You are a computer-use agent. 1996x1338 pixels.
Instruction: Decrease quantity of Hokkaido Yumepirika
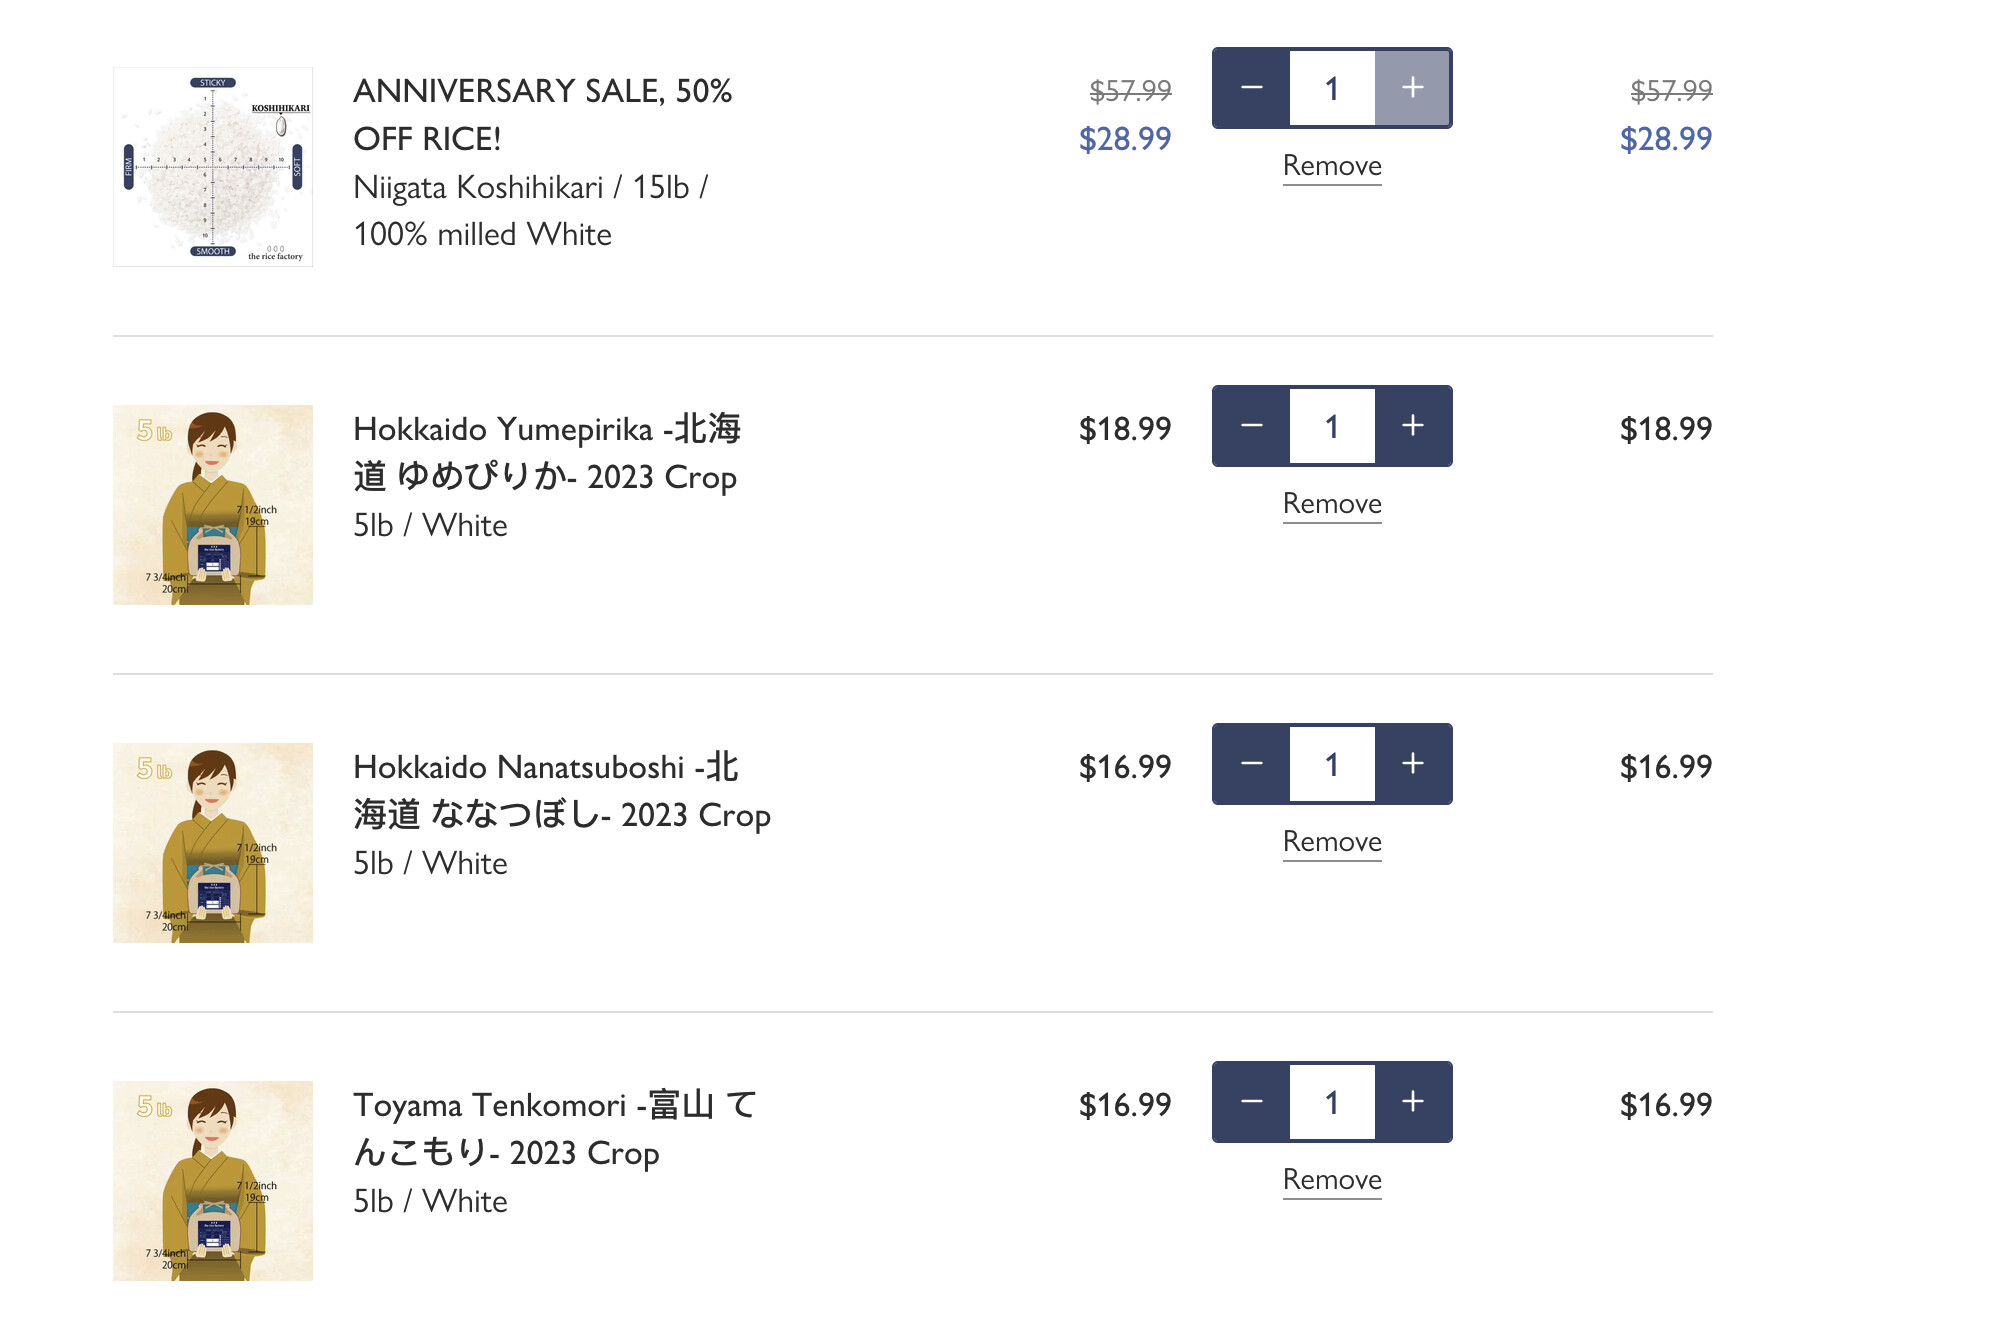pos(1251,426)
